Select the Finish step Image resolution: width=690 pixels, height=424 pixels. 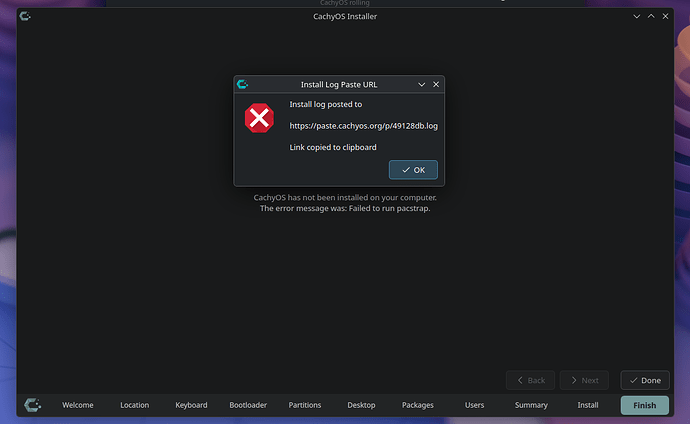(x=645, y=405)
